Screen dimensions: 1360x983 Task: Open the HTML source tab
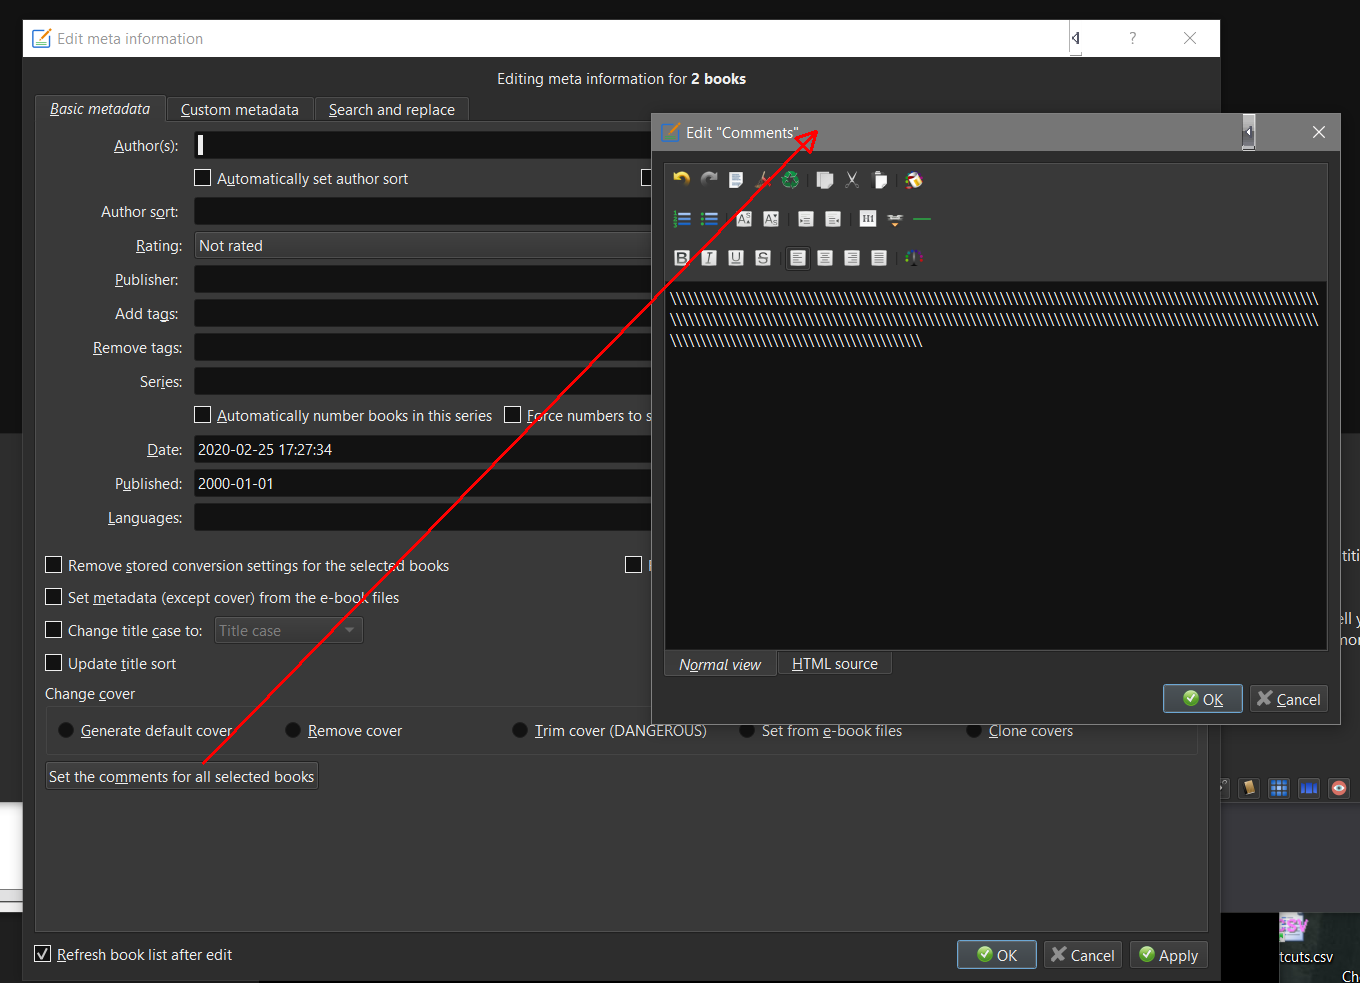pos(835,664)
